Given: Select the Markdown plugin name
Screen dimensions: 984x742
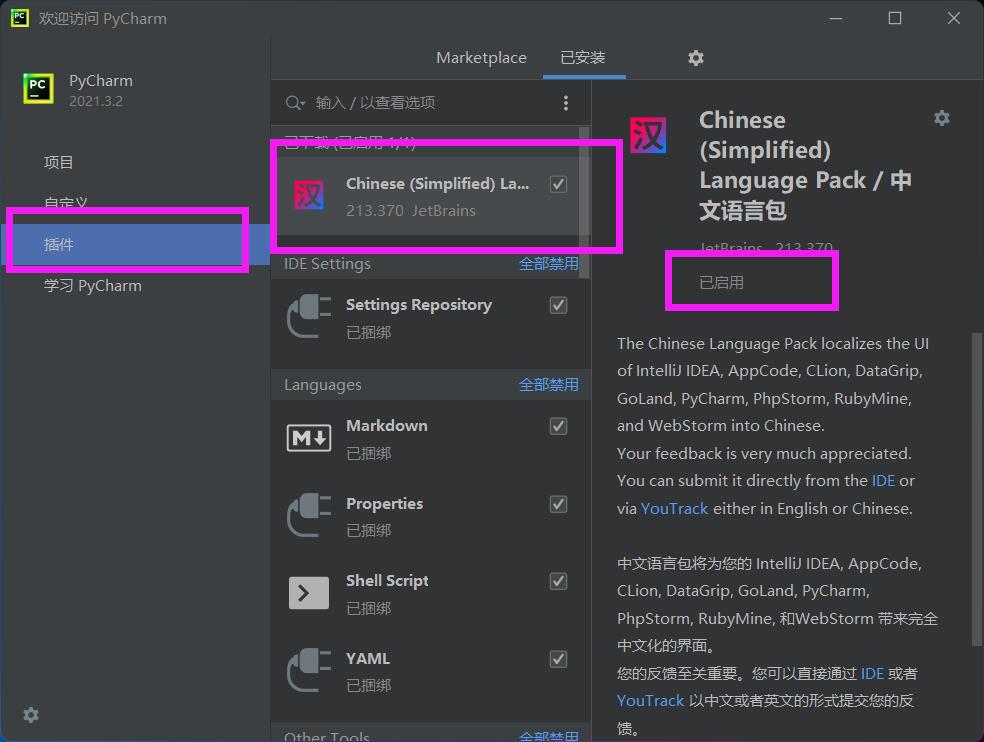Looking at the screenshot, I should coord(387,426).
